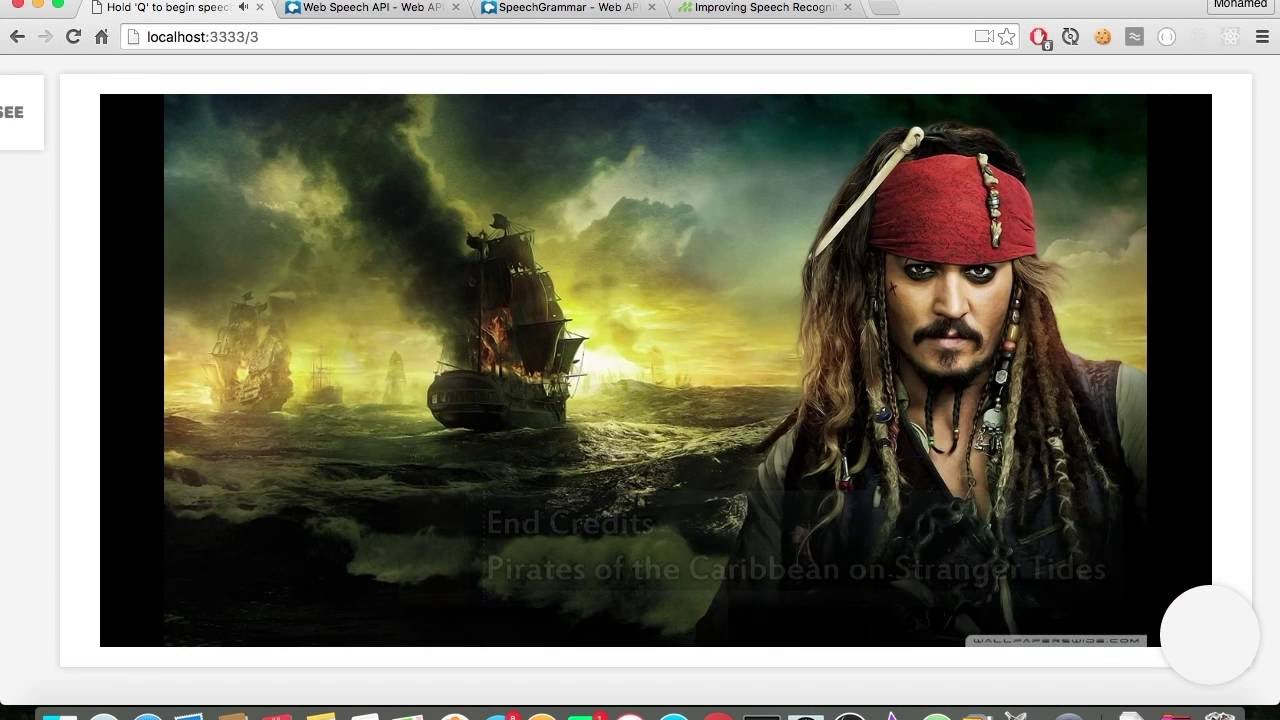Viewport: 1280px width, 720px height.
Task: Reload the localhost page
Action: [73, 37]
